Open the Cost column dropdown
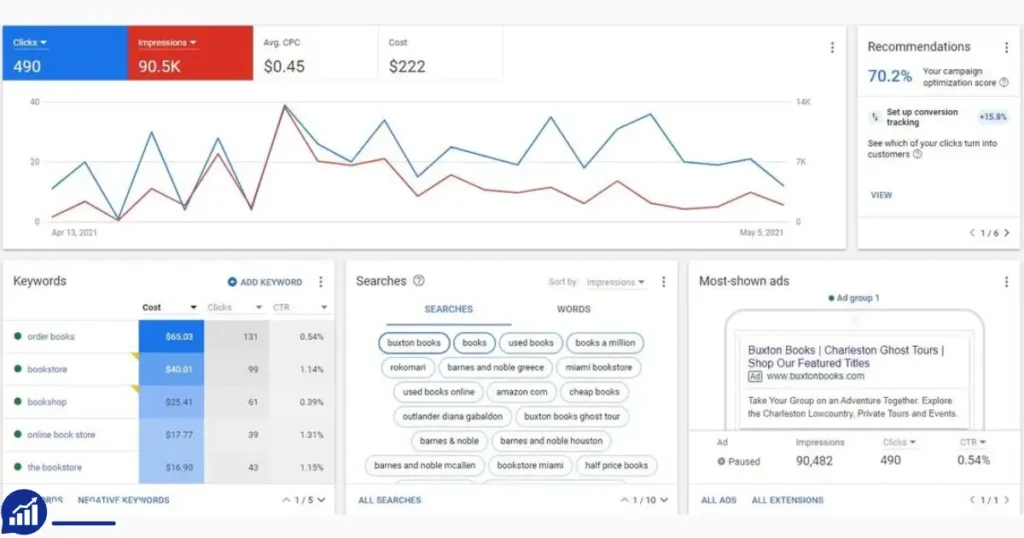Image resolution: width=1024 pixels, height=538 pixels. tap(170, 307)
